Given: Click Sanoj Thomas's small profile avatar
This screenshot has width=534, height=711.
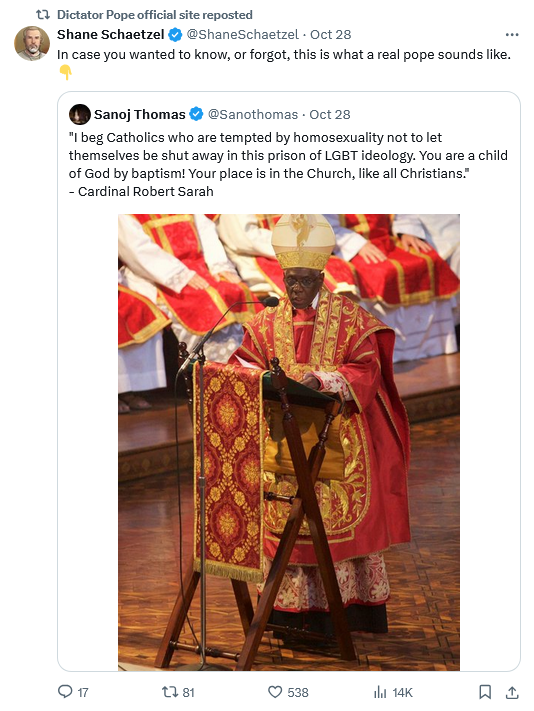Looking at the screenshot, I should pyautogui.click(x=80, y=114).
